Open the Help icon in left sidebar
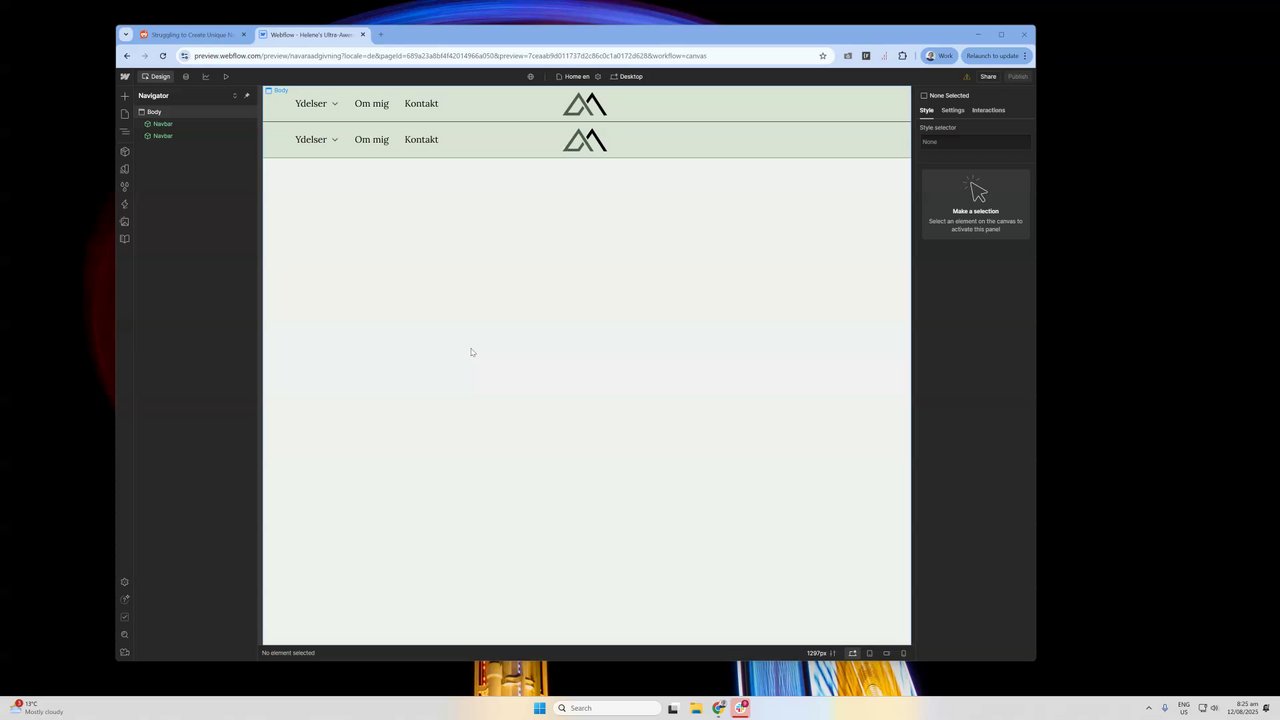Viewport: 1280px width, 720px height. point(124,600)
